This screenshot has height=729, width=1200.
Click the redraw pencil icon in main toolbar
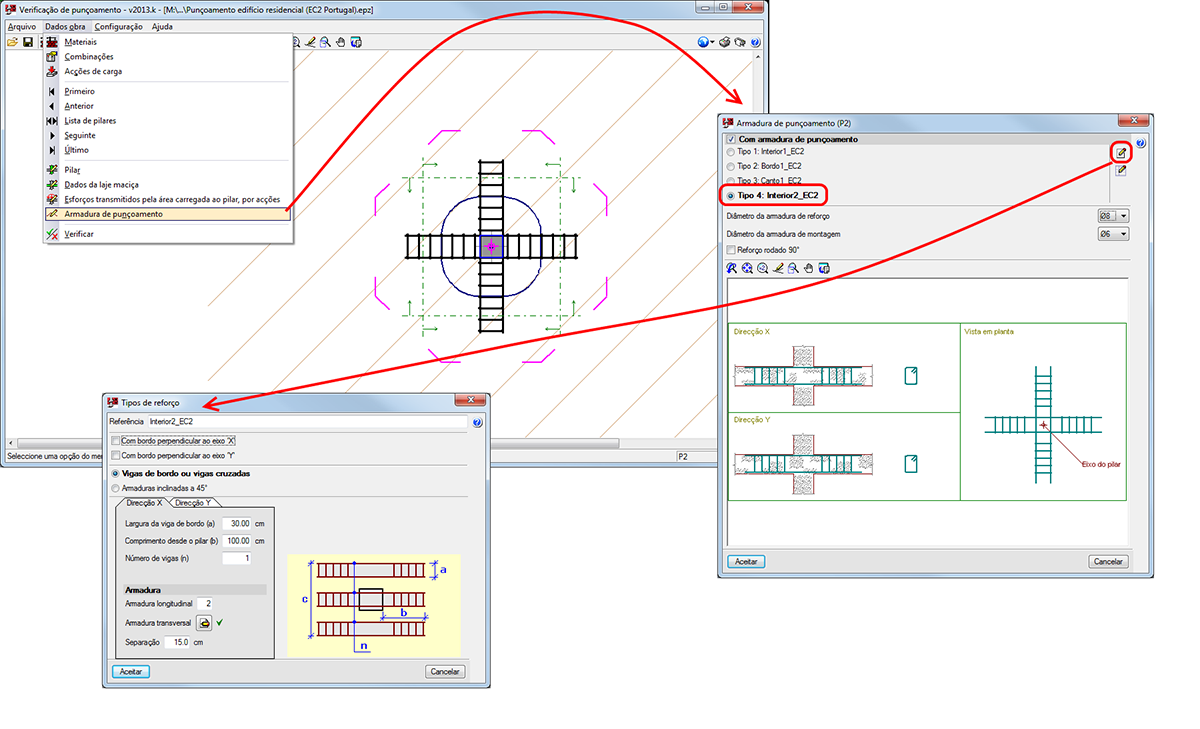[310, 43]
